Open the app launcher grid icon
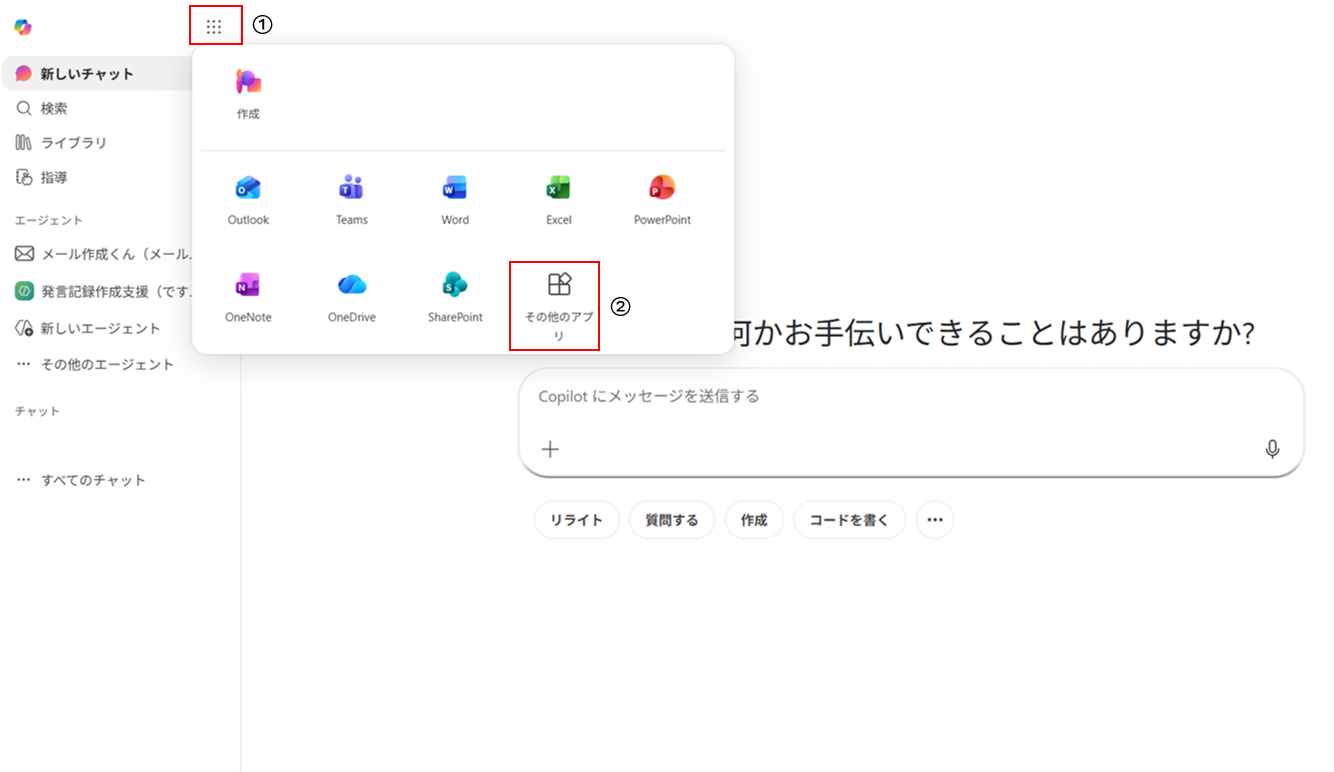 (214, 27)
